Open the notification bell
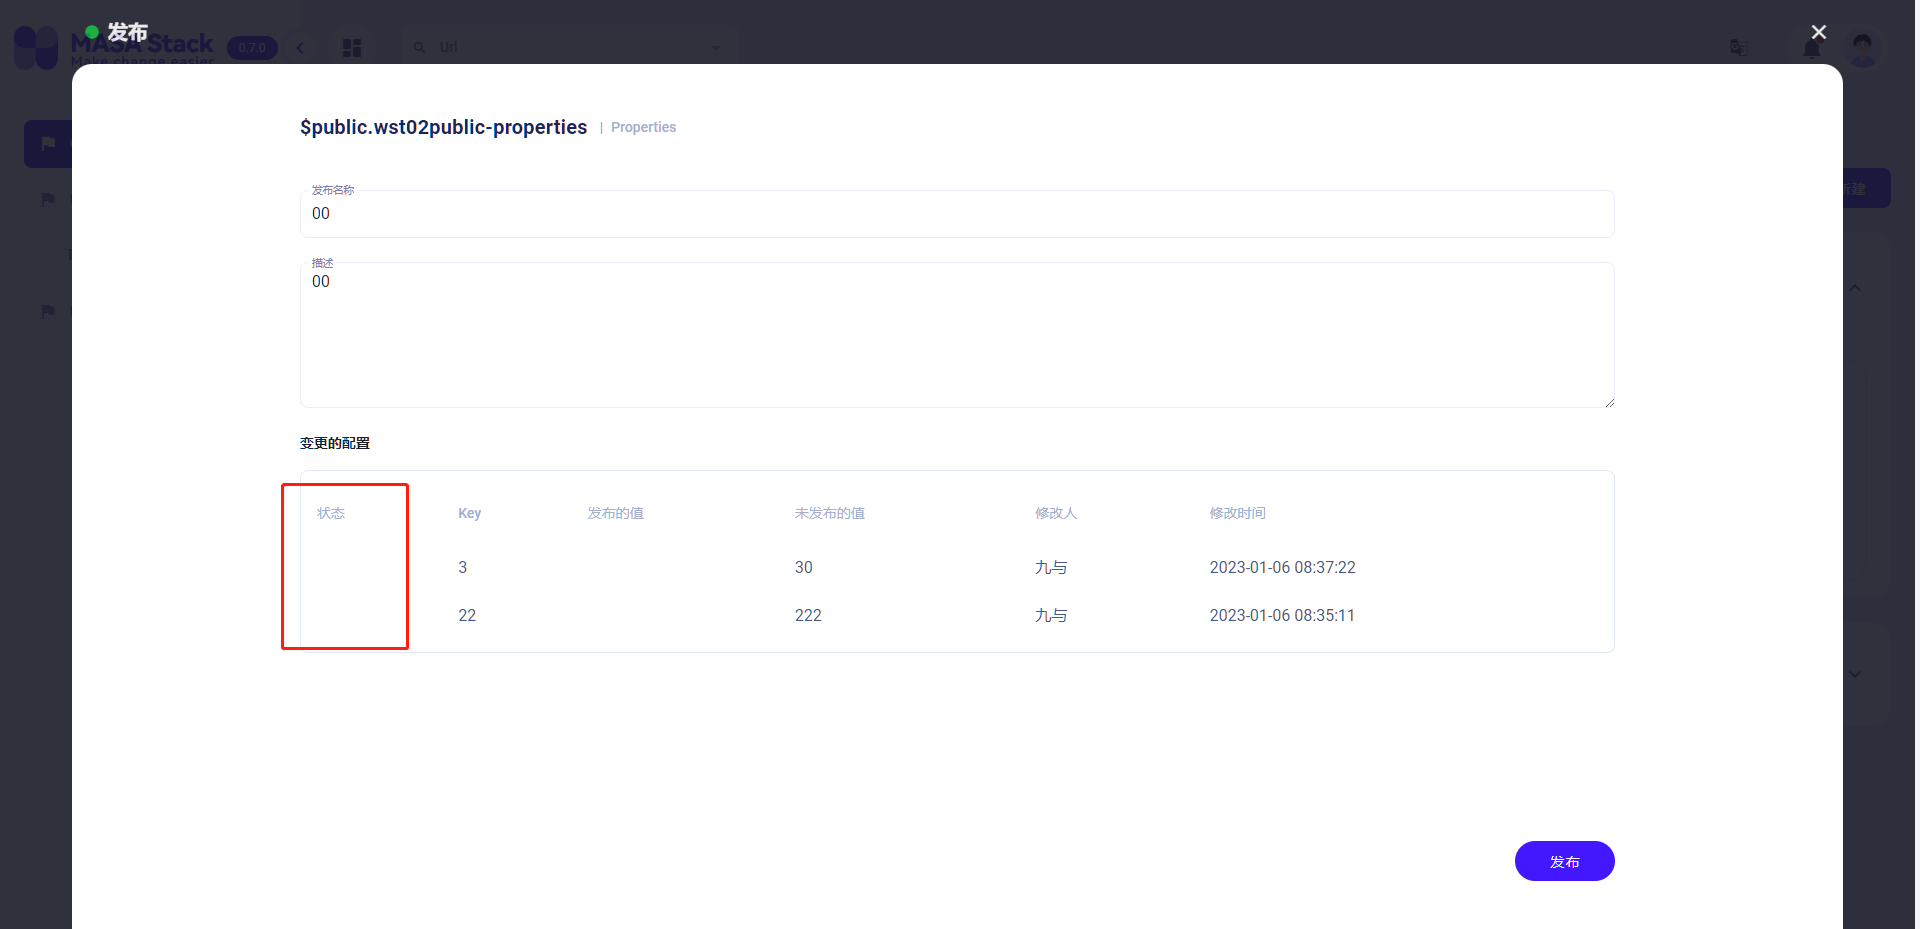The width and height of the screenshot is (1920, 929). (1813, 47)
